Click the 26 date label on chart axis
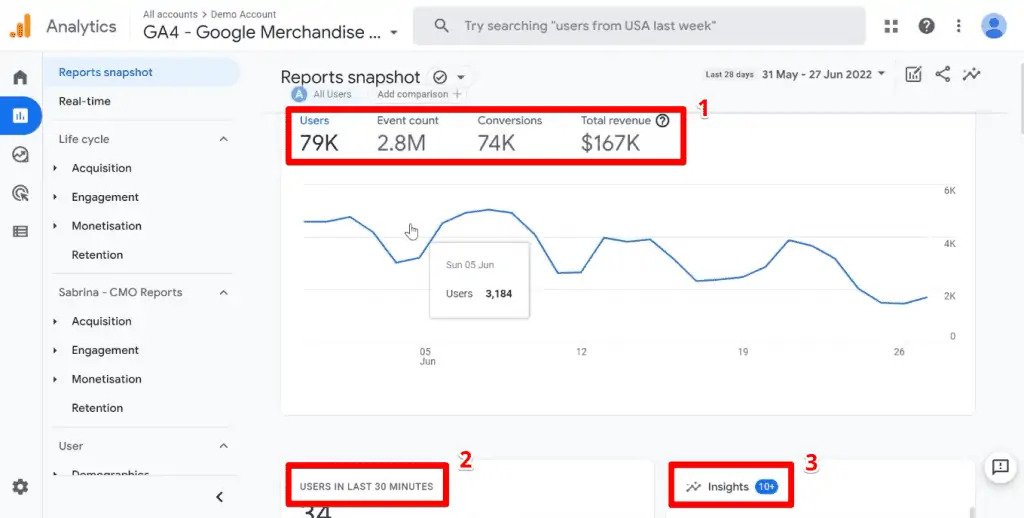Screen dimensions: 1024x518 click(x=899, y=351)
